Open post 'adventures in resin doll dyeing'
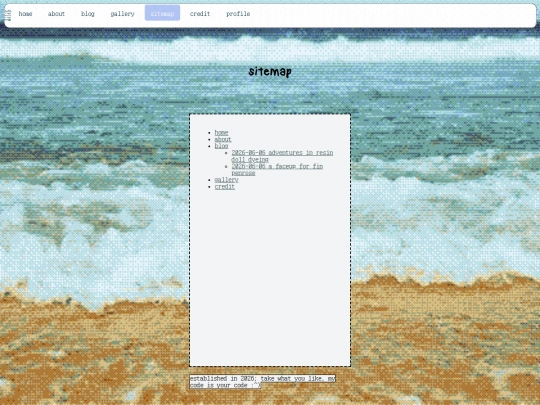The image size is (540, 405). pyautogui.click(x=282, y=156)
